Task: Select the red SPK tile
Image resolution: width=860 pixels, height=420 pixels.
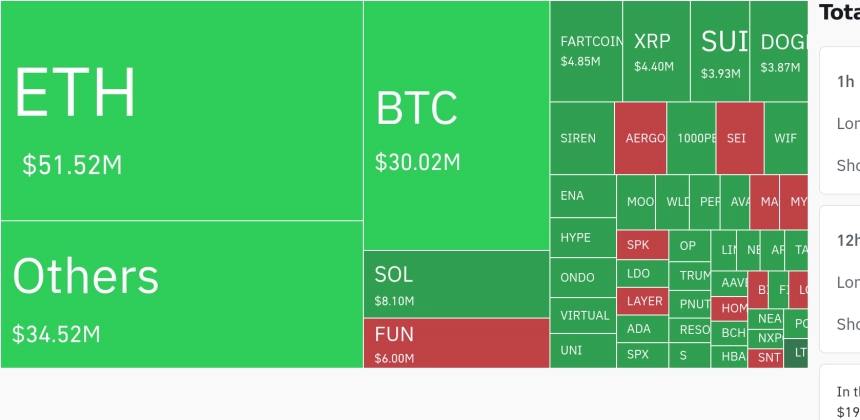Action: 642,245
